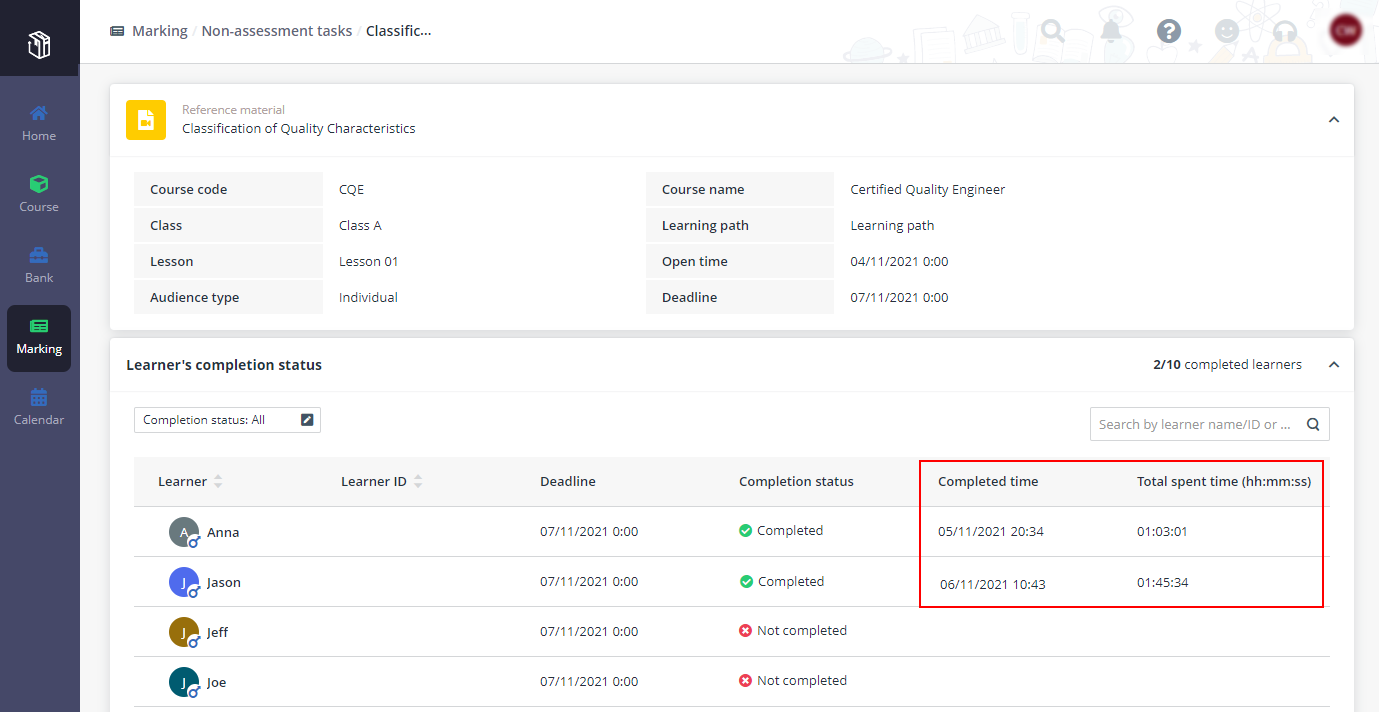This screenshot has width=1379, height=712.
Task: Open help question mark icon
Action: pos(1169,31)
